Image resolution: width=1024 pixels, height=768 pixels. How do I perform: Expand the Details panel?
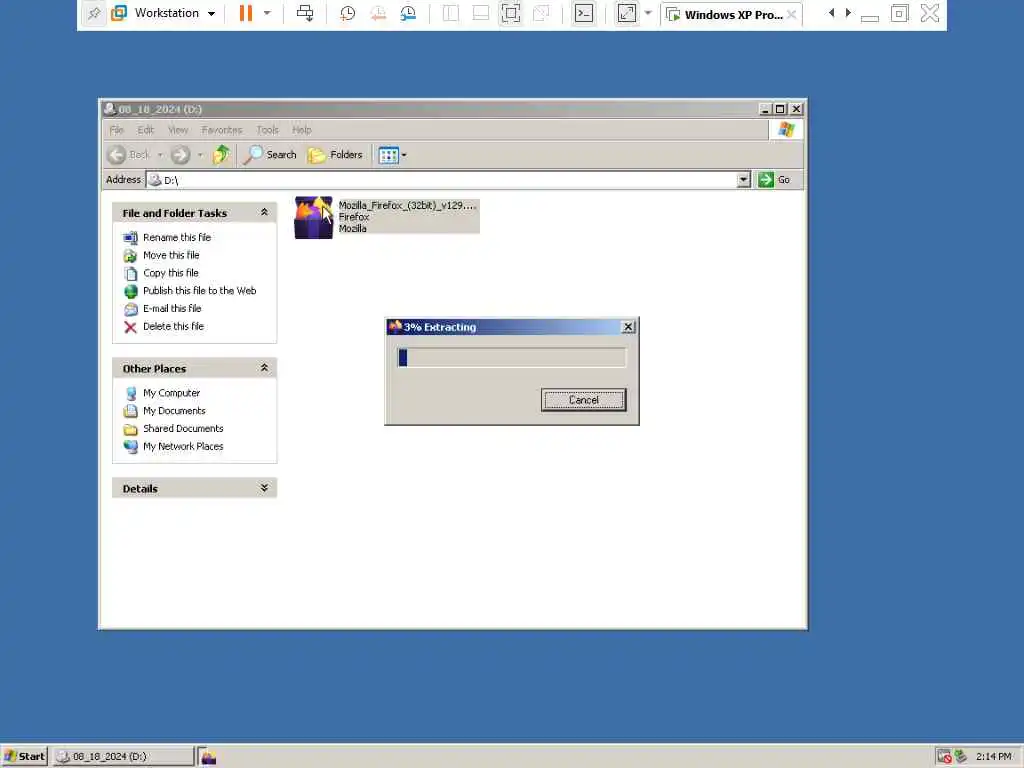264,488
